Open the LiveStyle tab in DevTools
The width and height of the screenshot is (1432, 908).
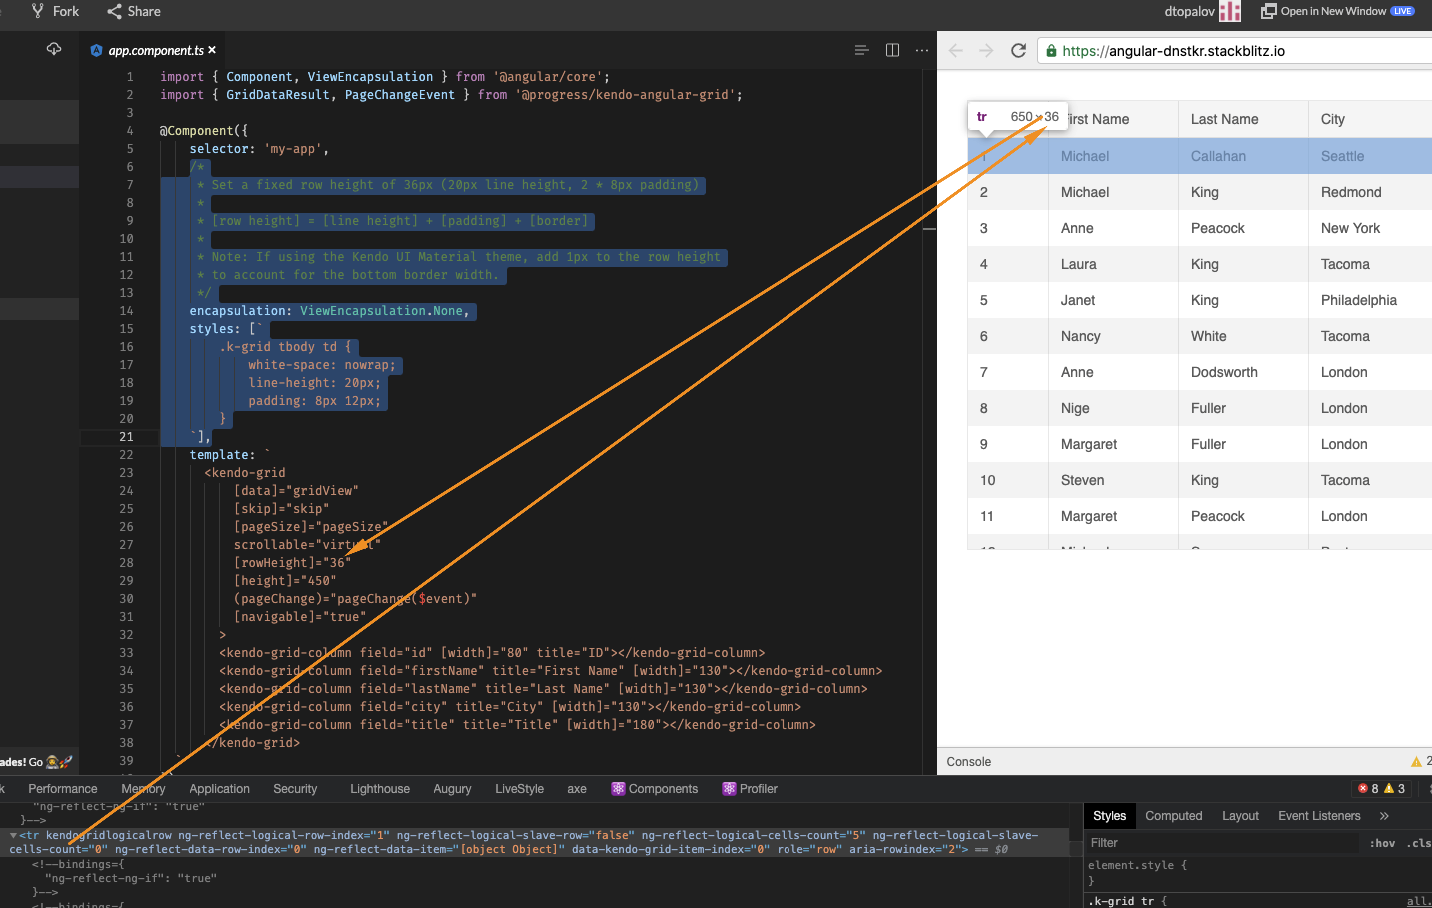(x=519, y=789)
